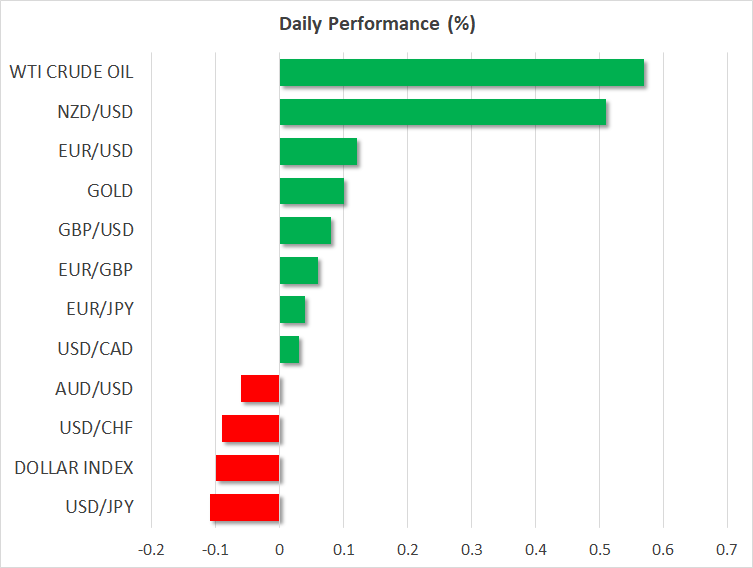Click the WTI CRUDE OIL axis label
753x568 pixels.
click(71, 72)
